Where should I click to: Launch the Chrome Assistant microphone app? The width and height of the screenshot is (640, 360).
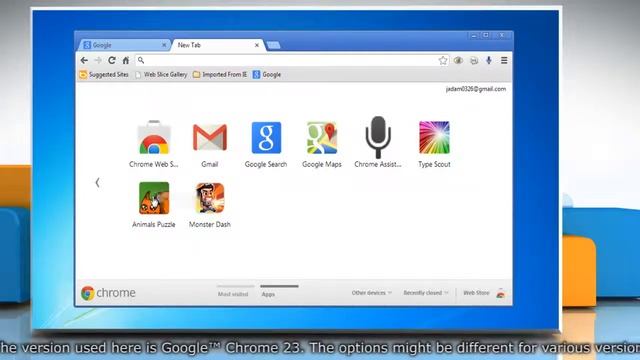point(378,138)
